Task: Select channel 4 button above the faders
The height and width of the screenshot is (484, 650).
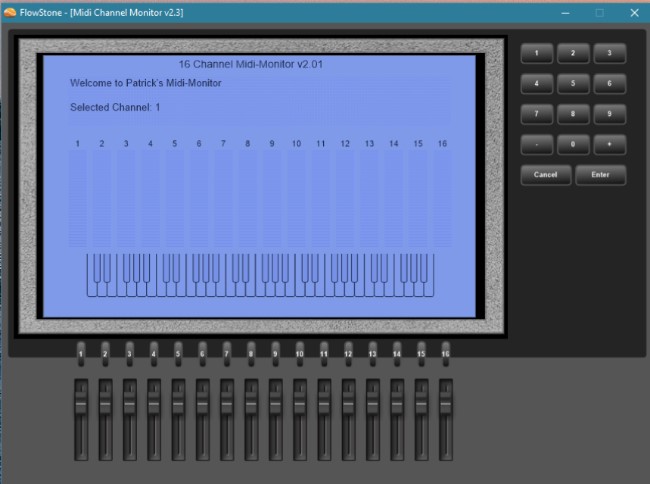Action: tap(154, 354)
